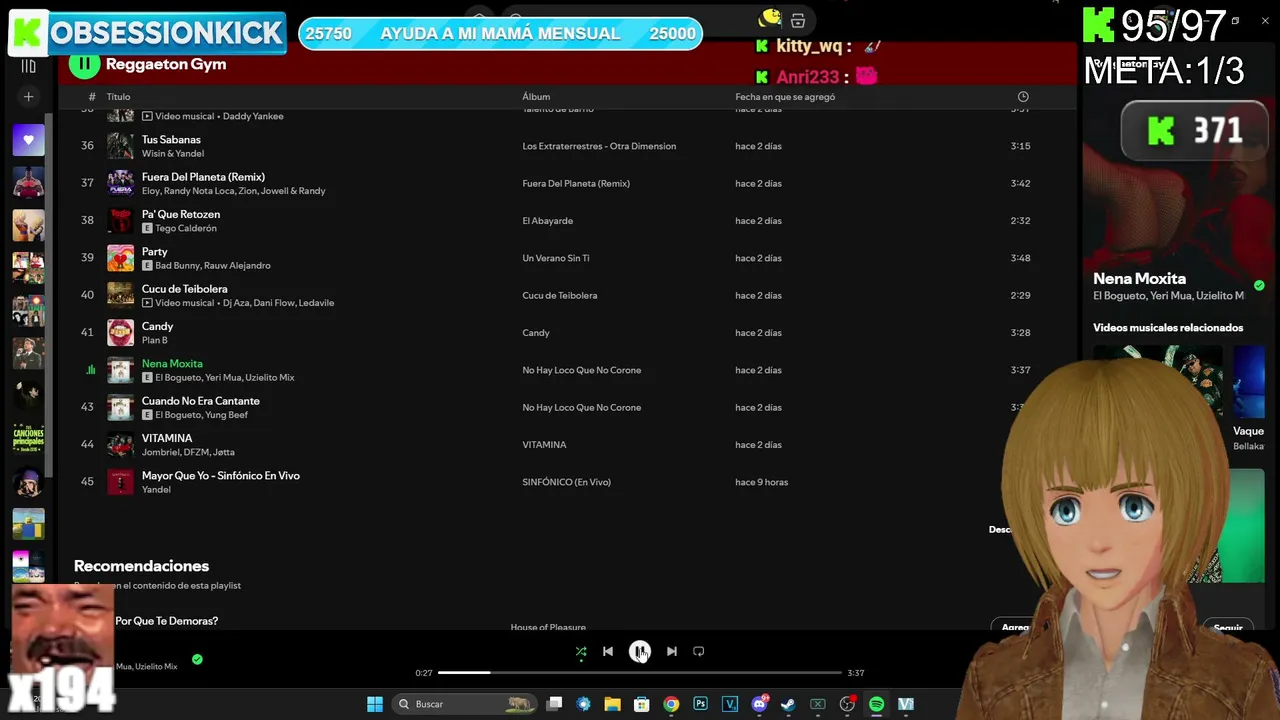
Task: Click the Party track heart cover art
Action: [x=120, y=258]
